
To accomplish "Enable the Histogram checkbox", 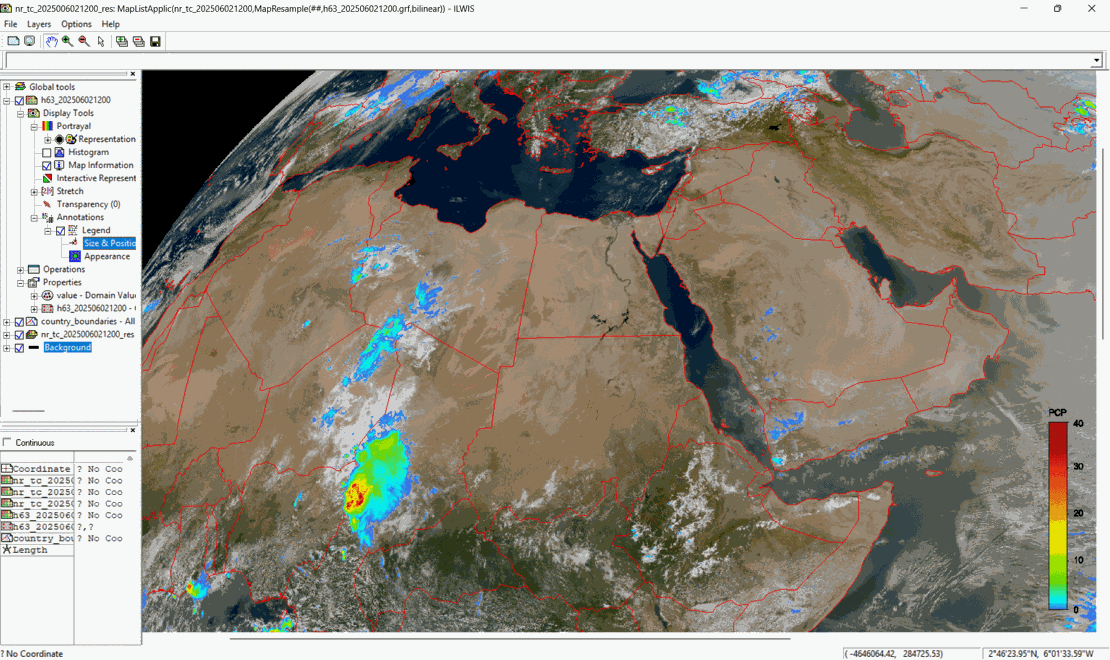I will click(47, 152).
